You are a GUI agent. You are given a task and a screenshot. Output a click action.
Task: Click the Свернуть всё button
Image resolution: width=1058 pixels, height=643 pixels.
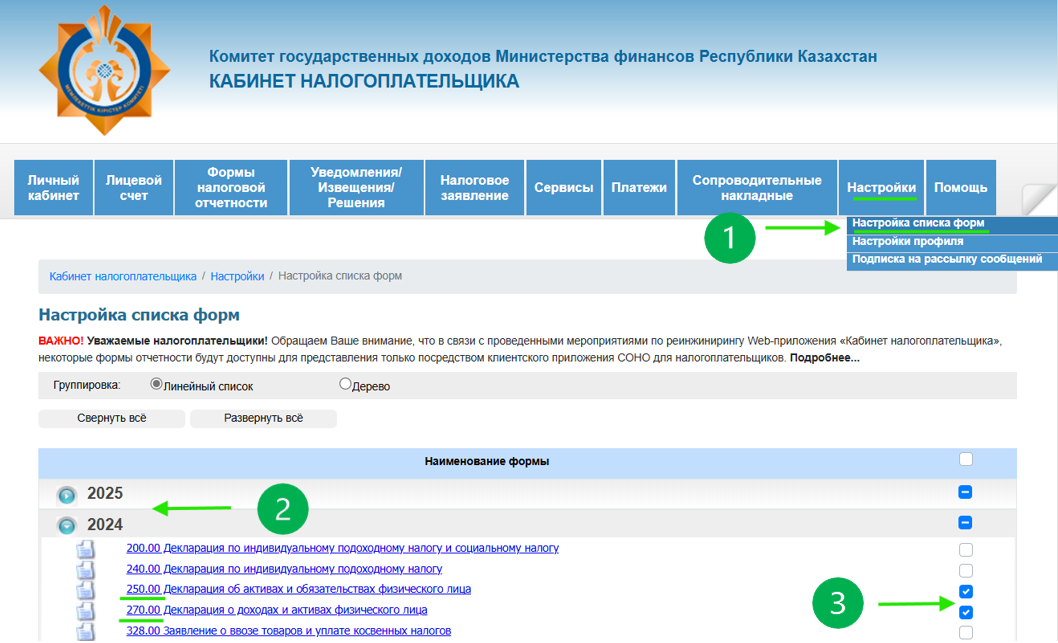click(x=111, y=418)
